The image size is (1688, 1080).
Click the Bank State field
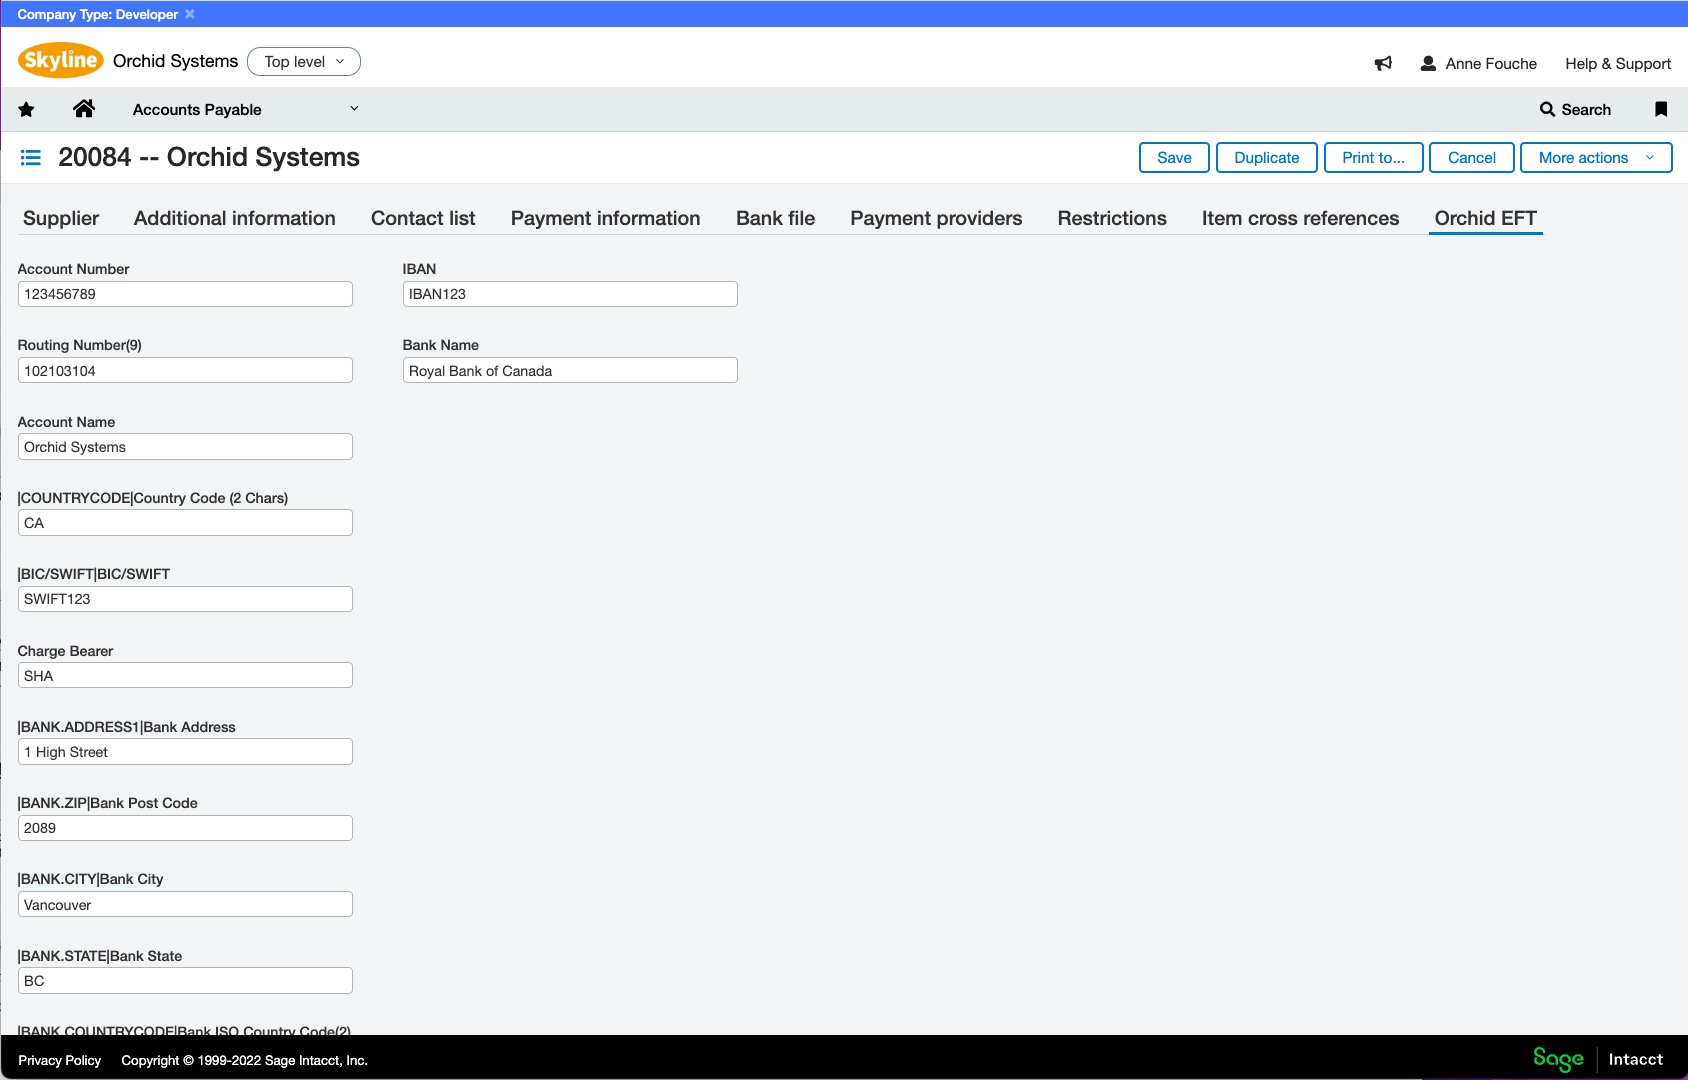tap(185, 981)
